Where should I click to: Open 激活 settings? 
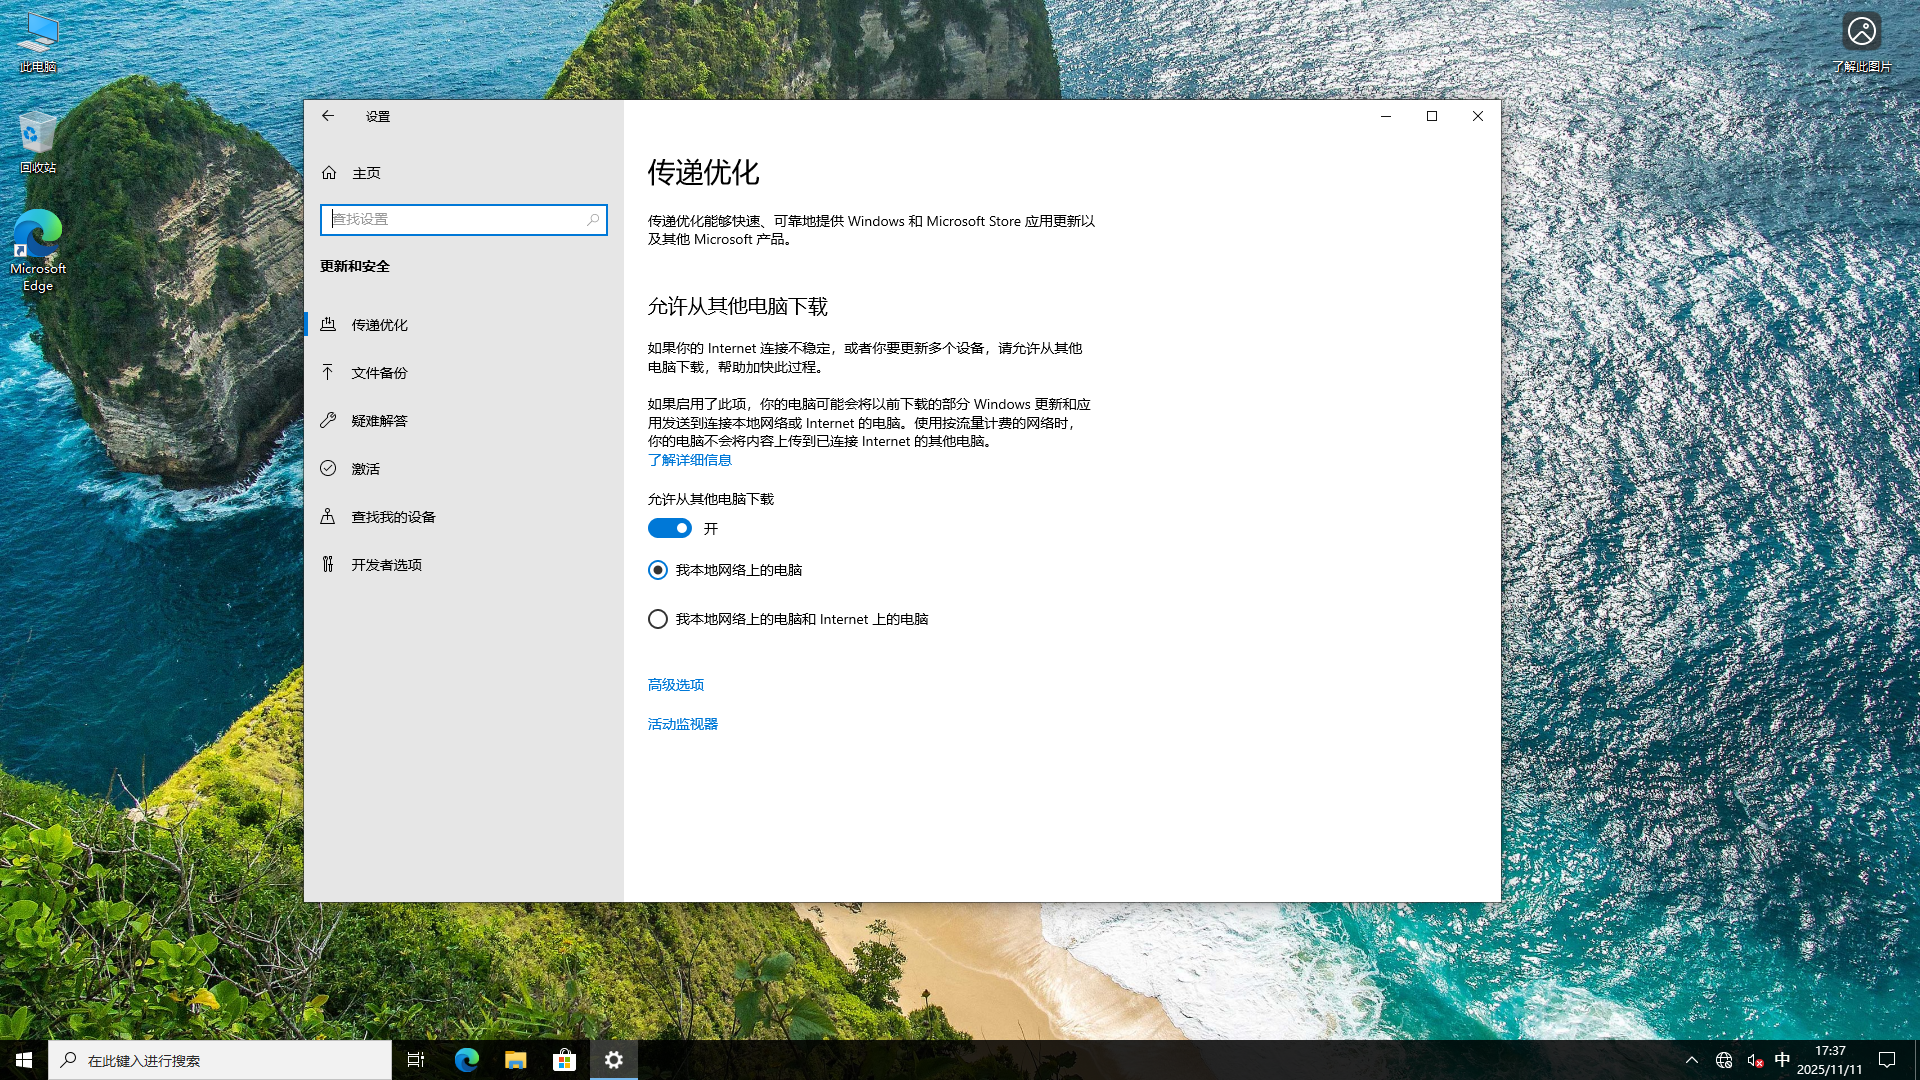point(365,468)
